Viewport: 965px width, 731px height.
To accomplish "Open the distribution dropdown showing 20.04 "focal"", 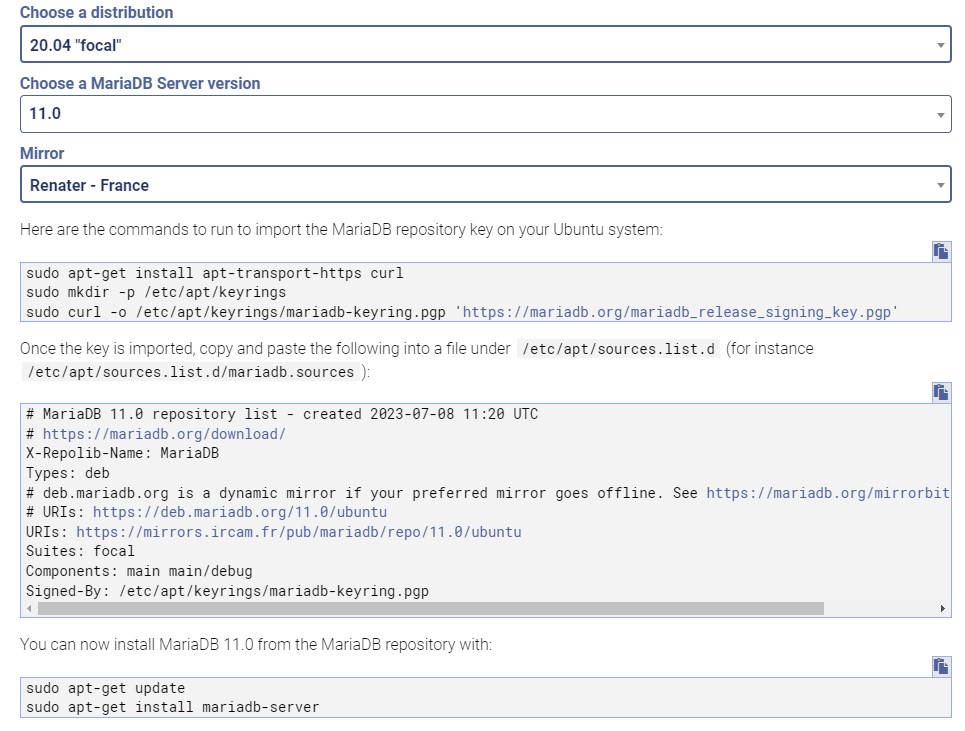I will (485, 45).
